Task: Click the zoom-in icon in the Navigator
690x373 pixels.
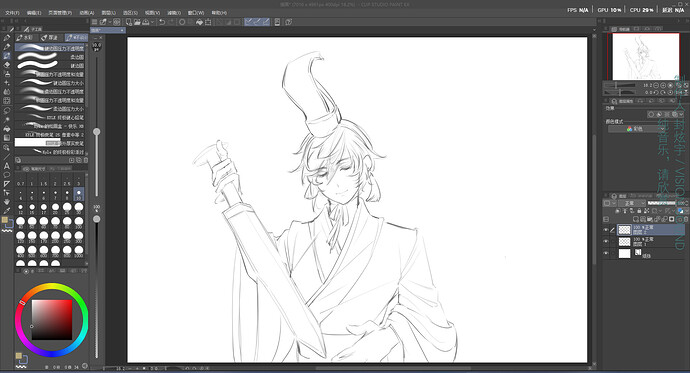Action: point(663,85)
